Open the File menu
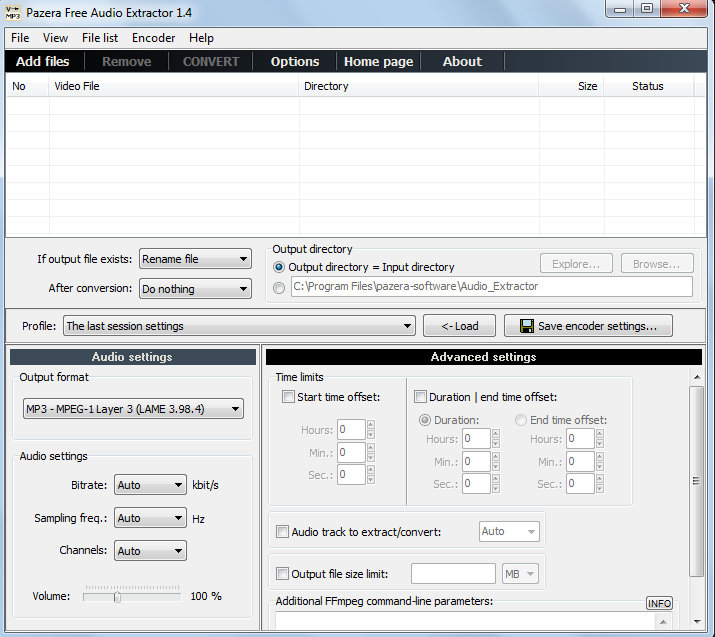715x637 pixels. pos(20,38)
